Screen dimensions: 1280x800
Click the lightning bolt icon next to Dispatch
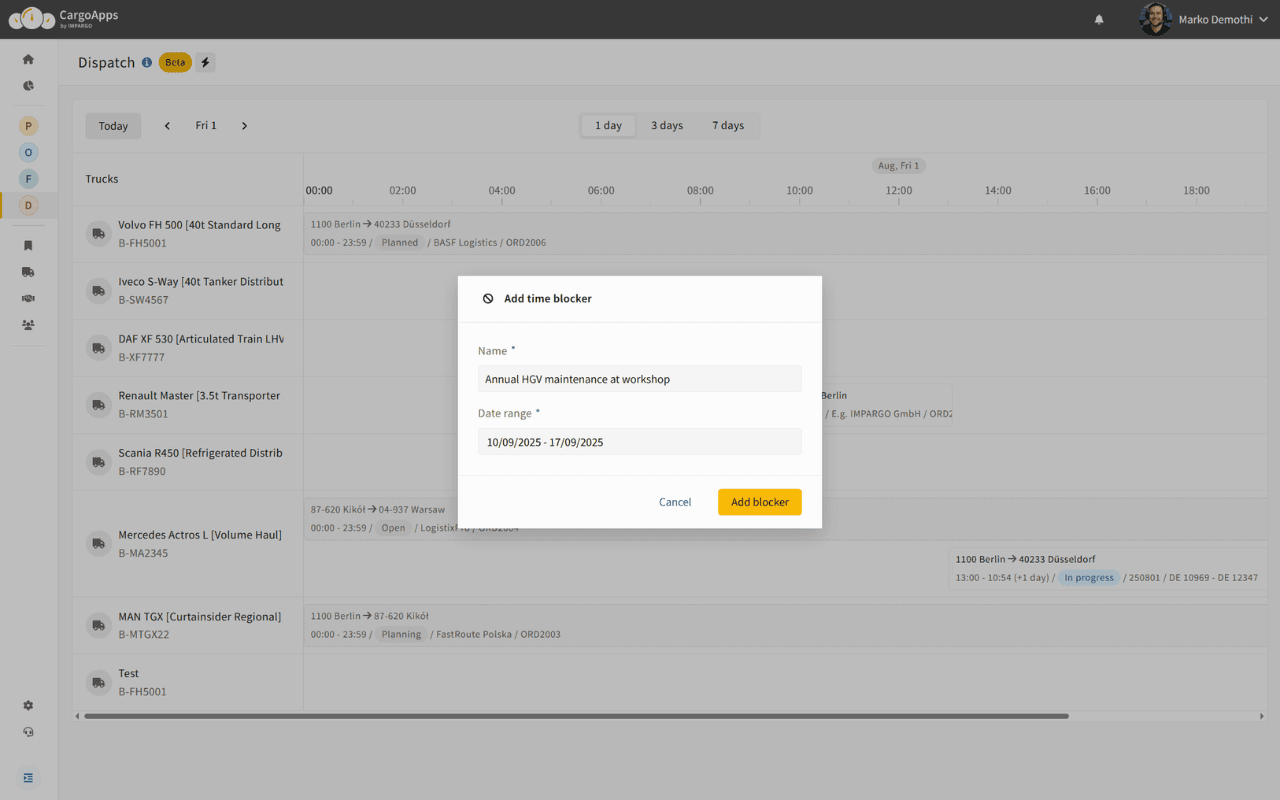205,62
